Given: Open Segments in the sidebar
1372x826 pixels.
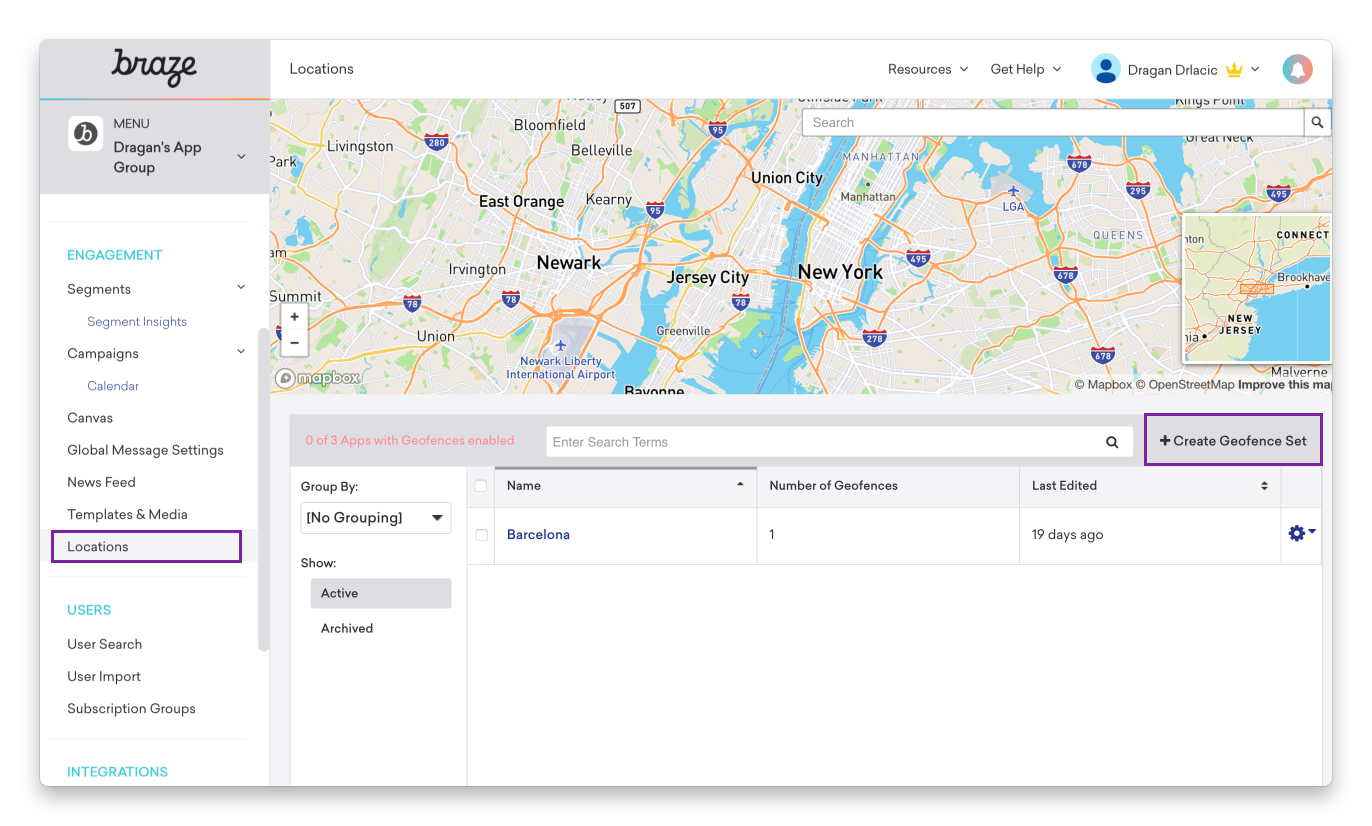Looking at the screenshot, I should 99,289.
